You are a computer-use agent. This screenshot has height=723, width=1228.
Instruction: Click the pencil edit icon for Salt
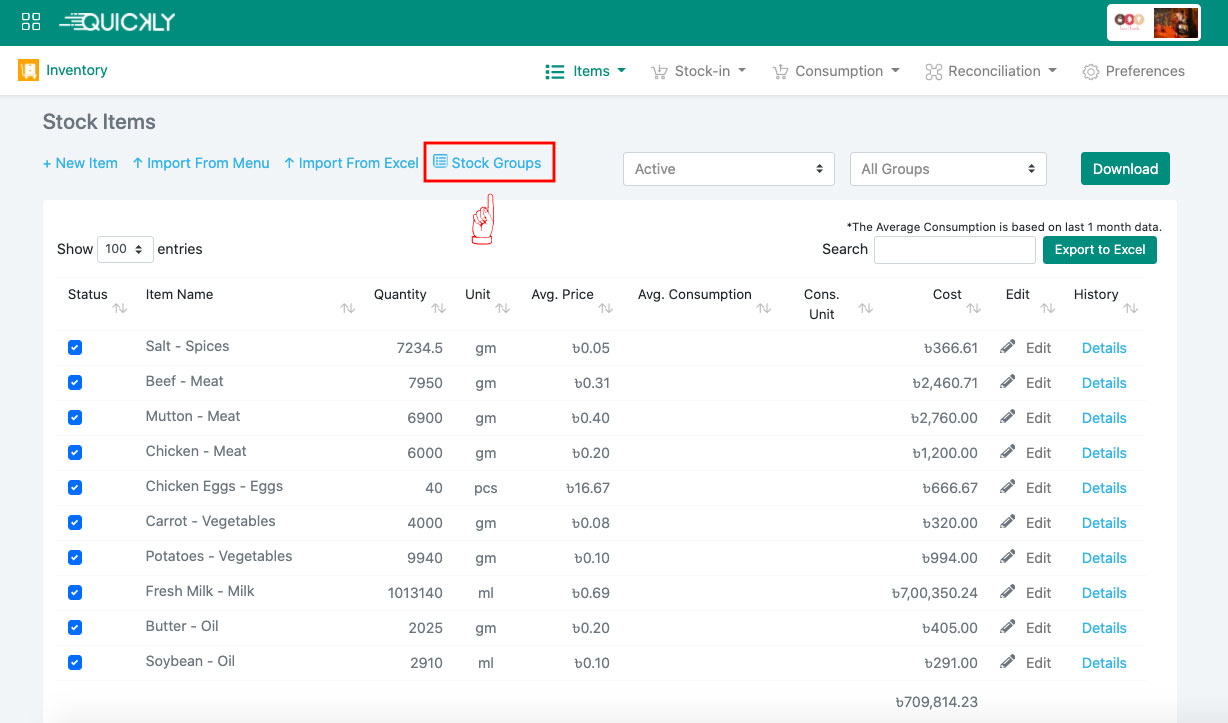tap(1008, 347)
